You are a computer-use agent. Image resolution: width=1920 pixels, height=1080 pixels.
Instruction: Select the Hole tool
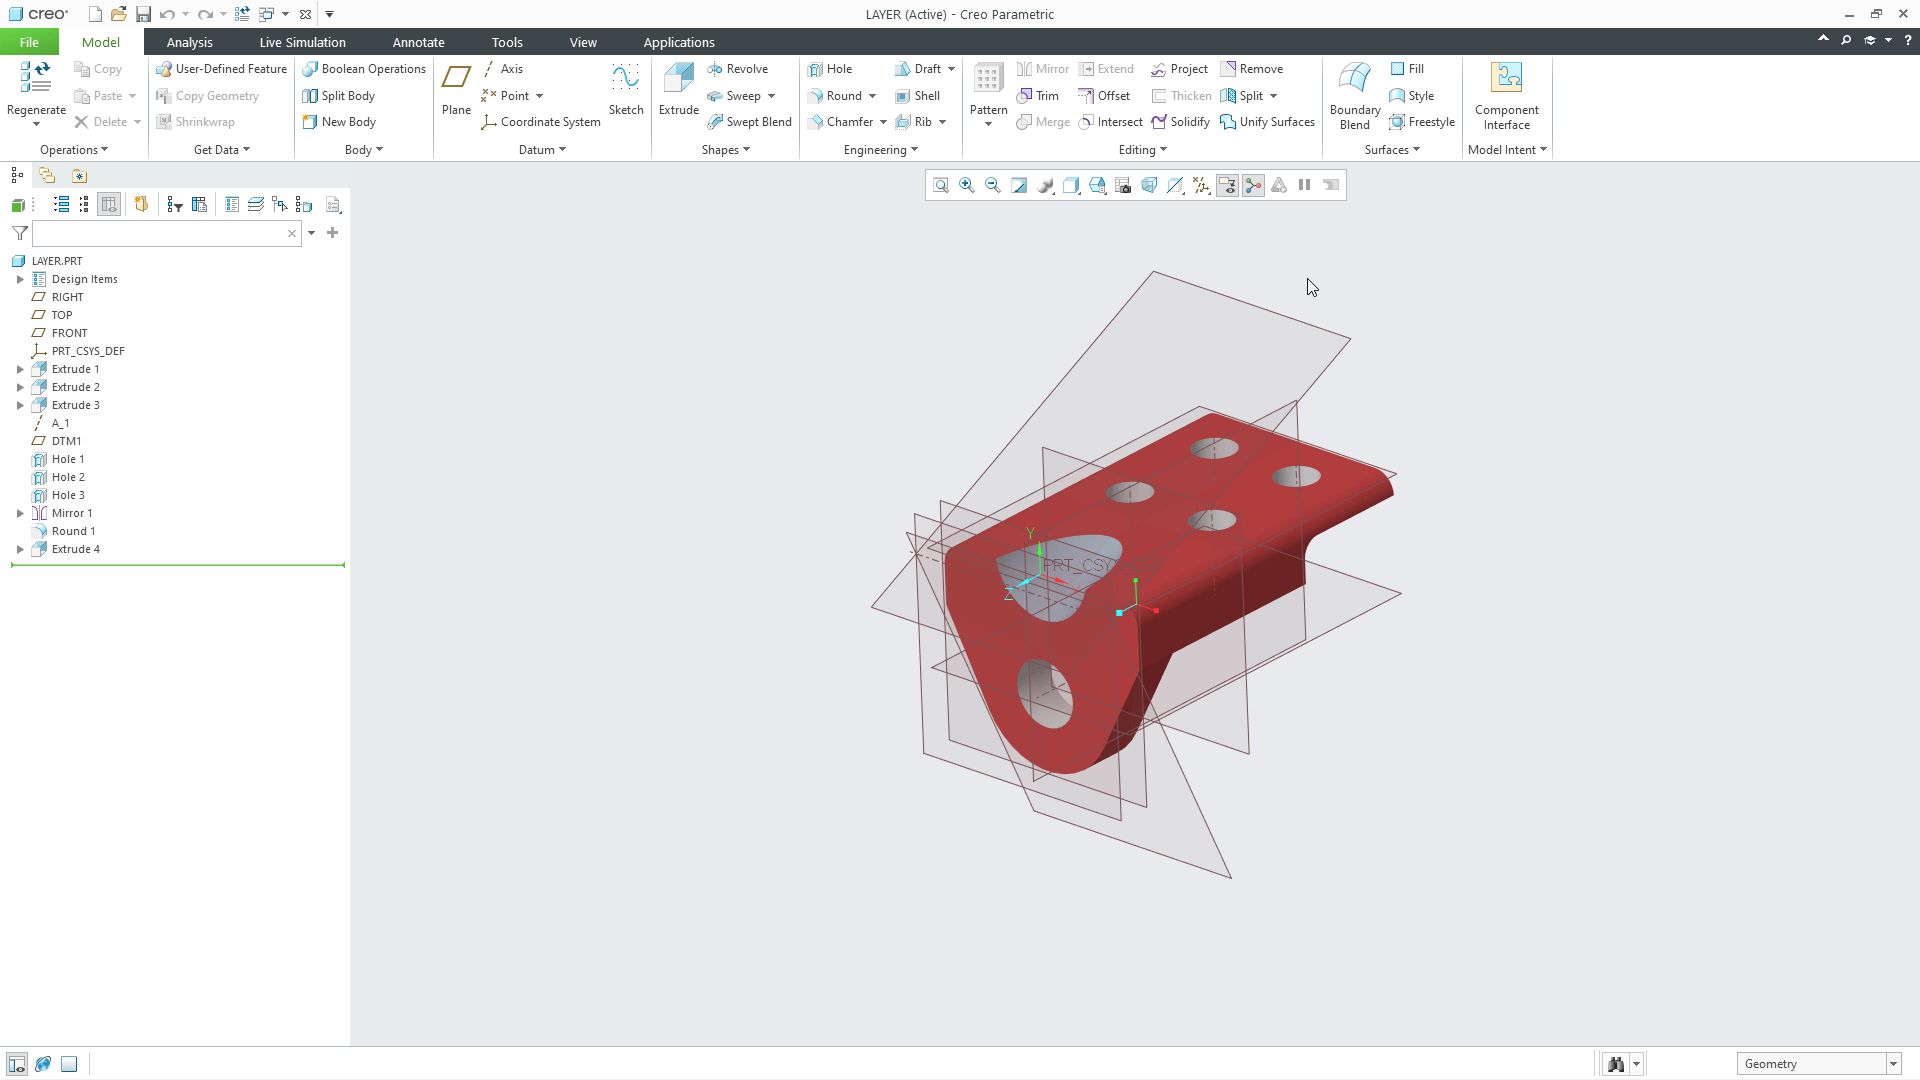[830, 69]
